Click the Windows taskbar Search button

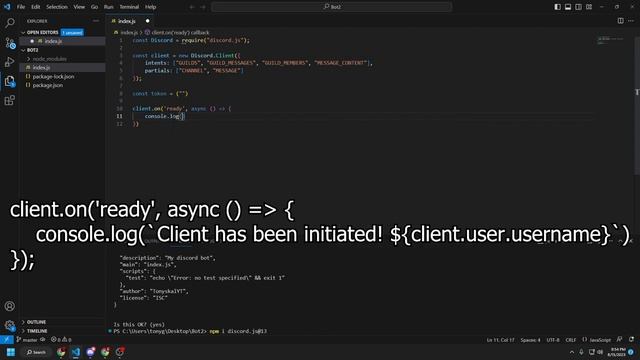[36, 352]
